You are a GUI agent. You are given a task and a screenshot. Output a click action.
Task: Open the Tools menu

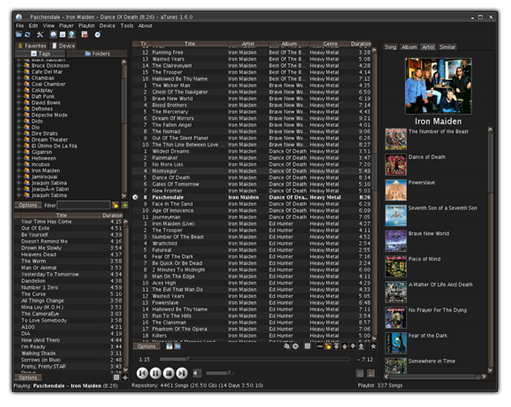point(127,26)
